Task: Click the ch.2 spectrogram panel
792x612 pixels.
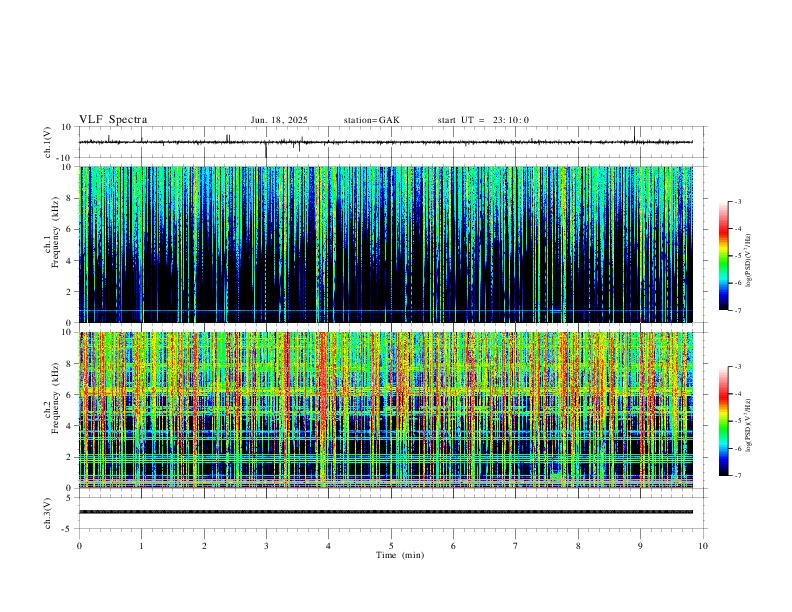Action: click(386, 410)
